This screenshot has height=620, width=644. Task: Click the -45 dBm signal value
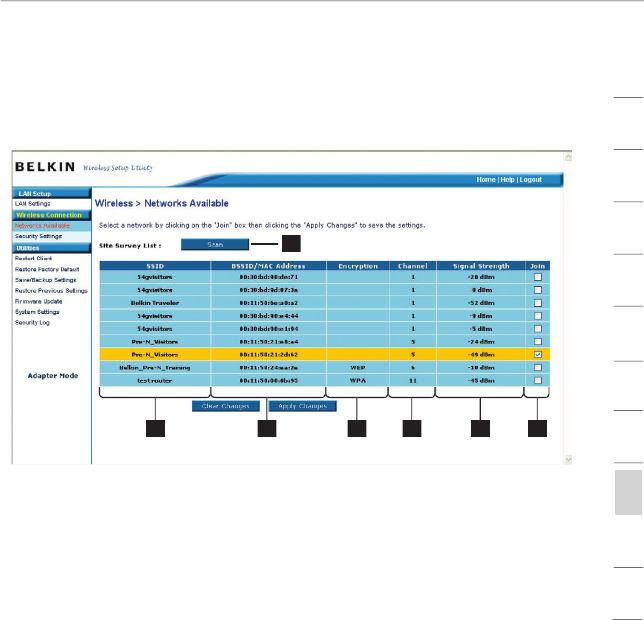(481, 381)
